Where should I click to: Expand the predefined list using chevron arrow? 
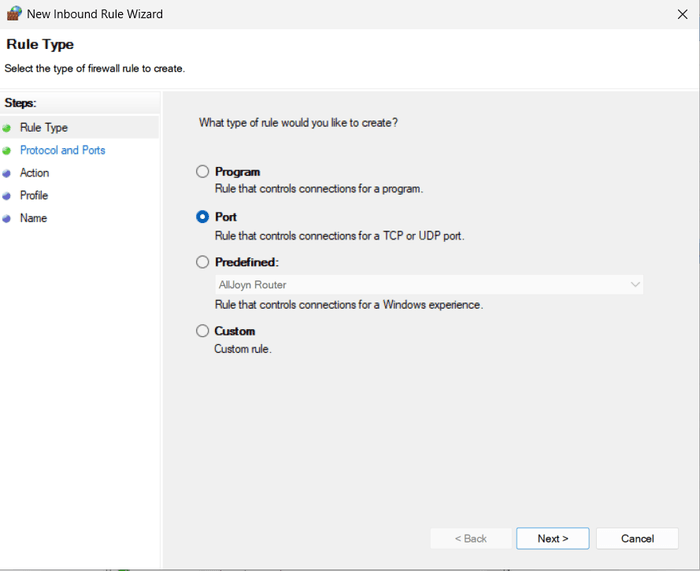coord(635,285)
